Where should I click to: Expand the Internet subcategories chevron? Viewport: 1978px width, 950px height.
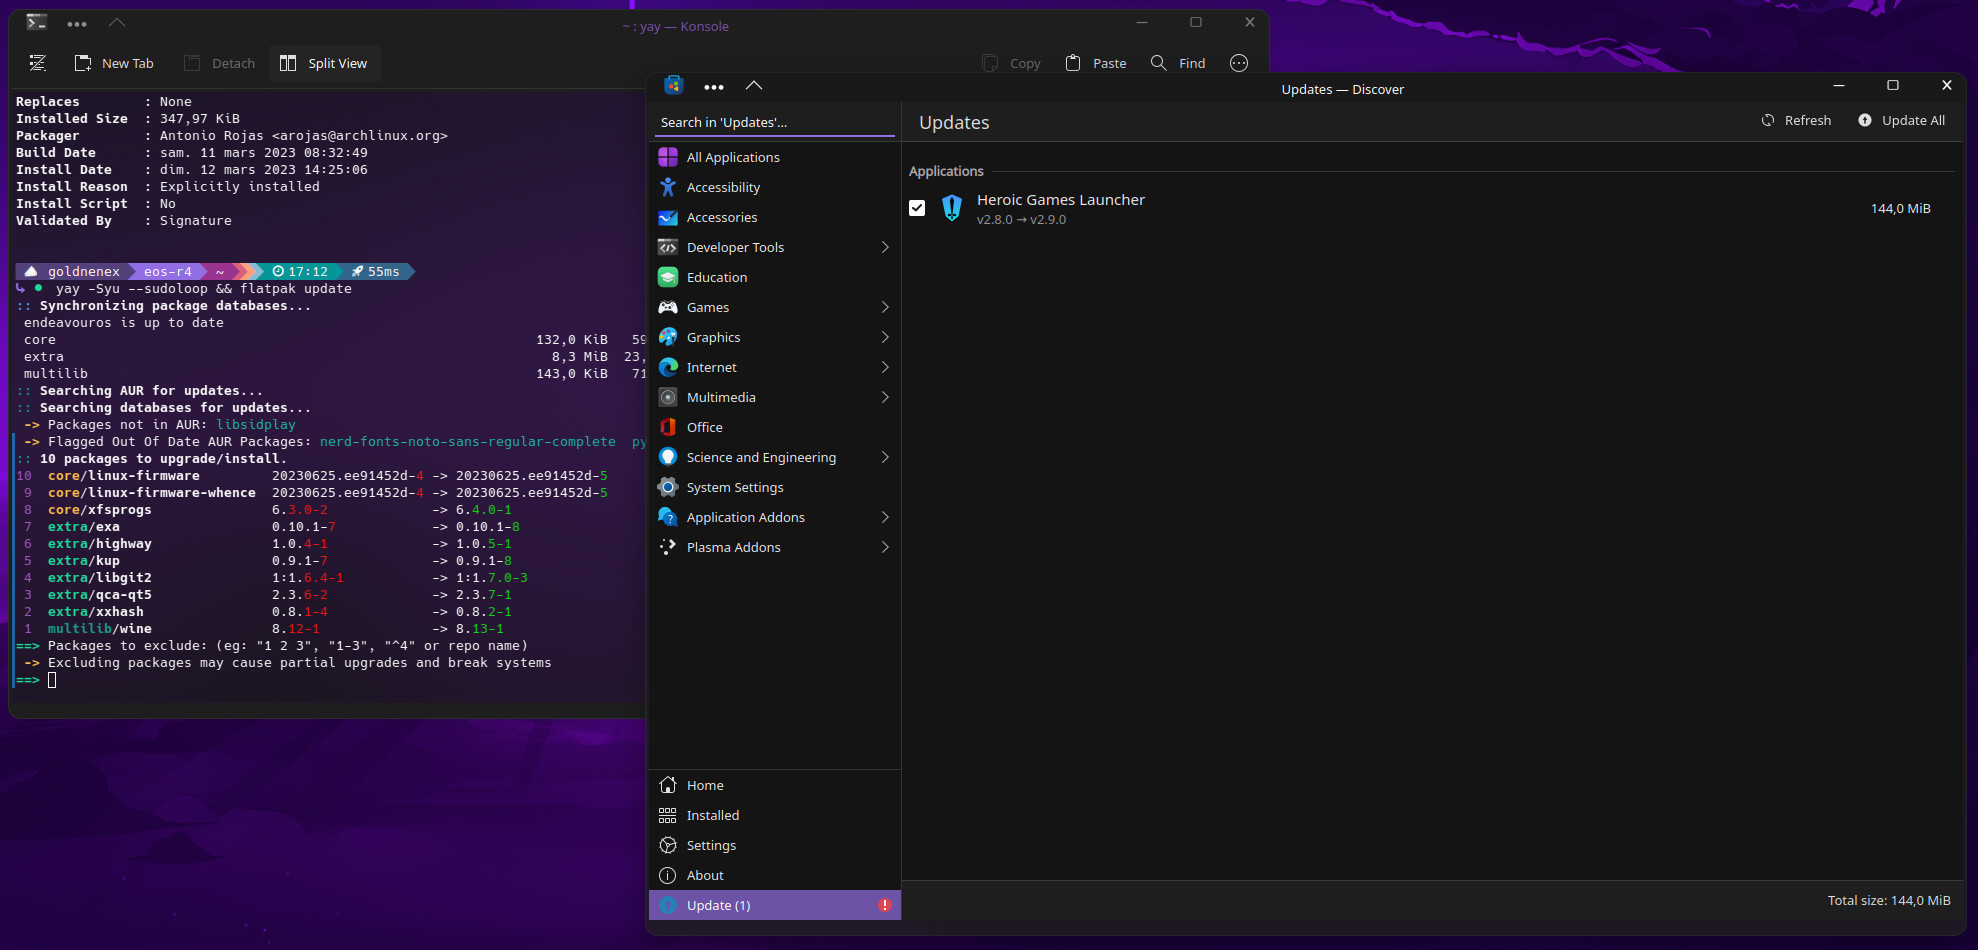885,367
